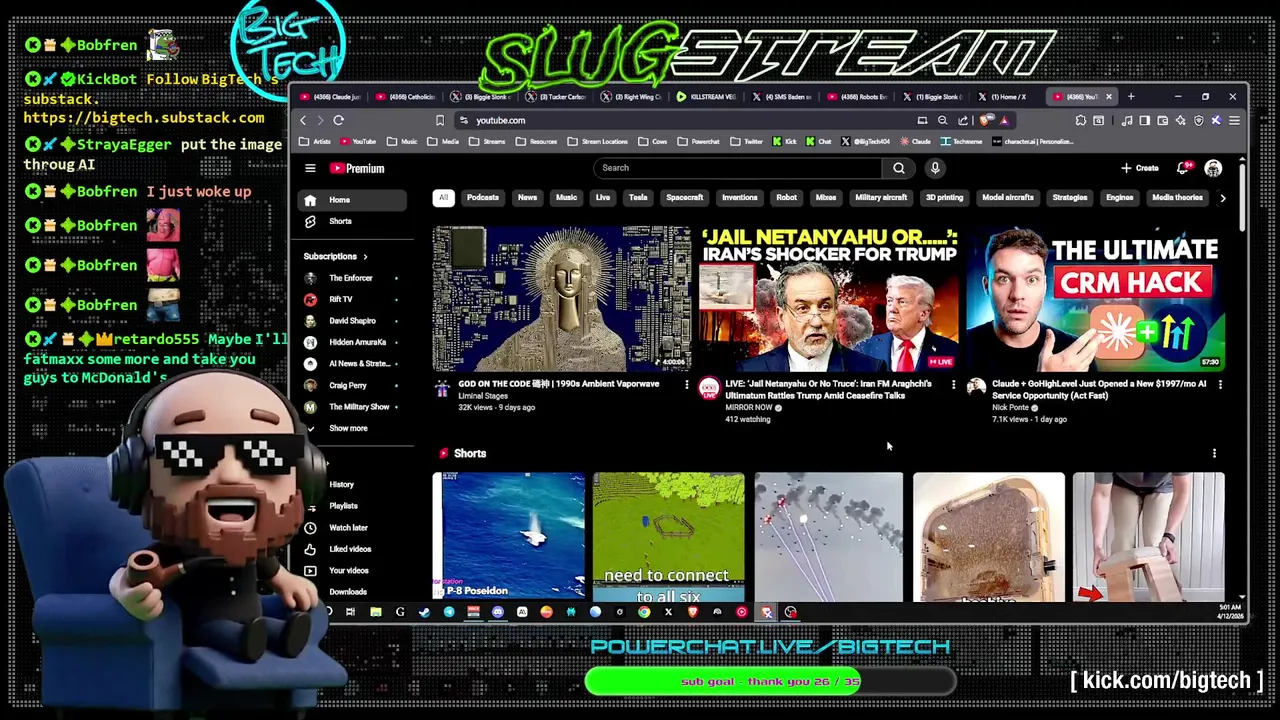Screen dimensions: 1280x720
Task: Open the Kick bookmark
Action: point(784,142)
